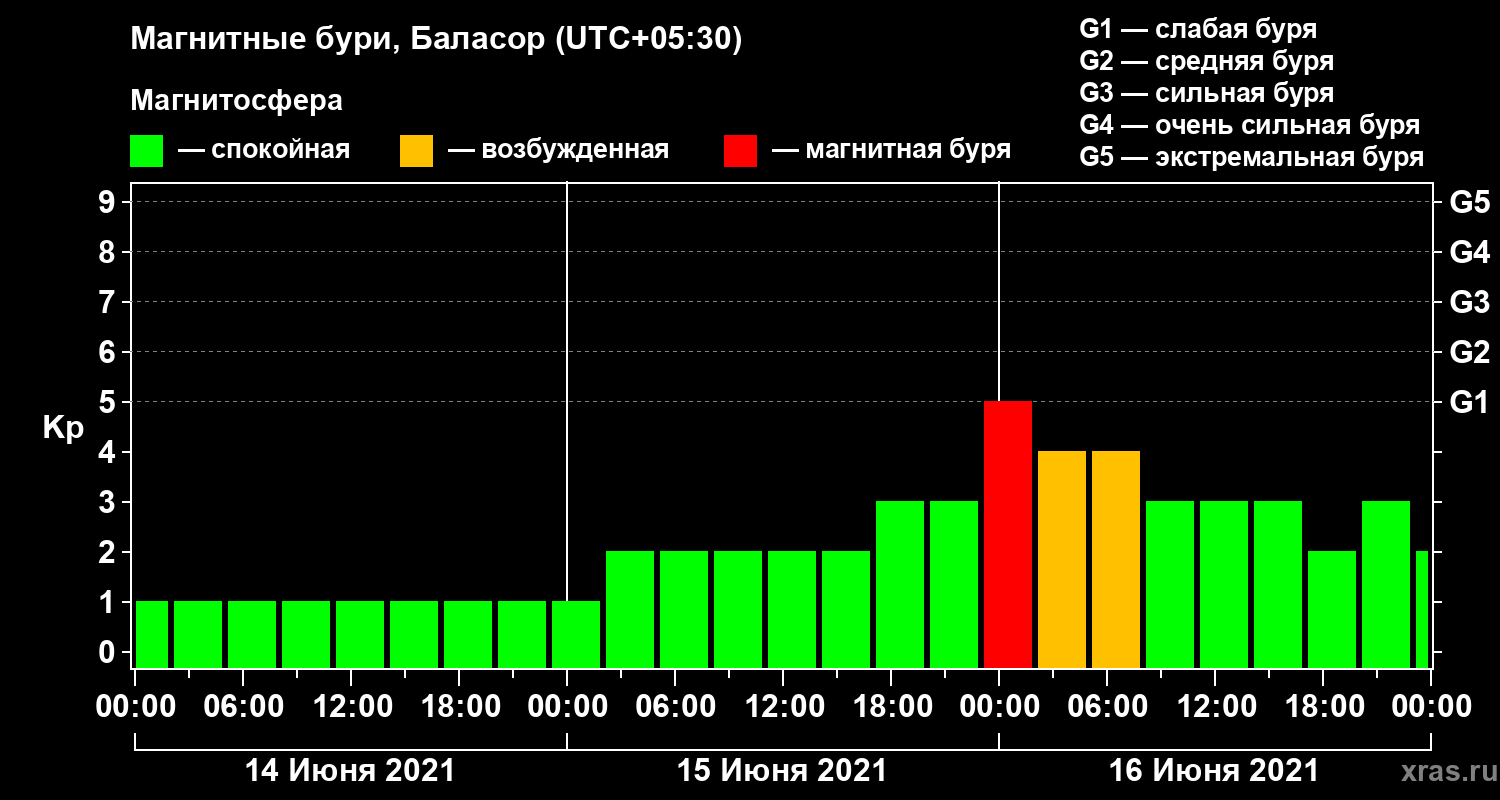Click the '15 Июня 2021' date label
Screen dimensions: 1500x800
pyautogui.click(x=782, y=771)
